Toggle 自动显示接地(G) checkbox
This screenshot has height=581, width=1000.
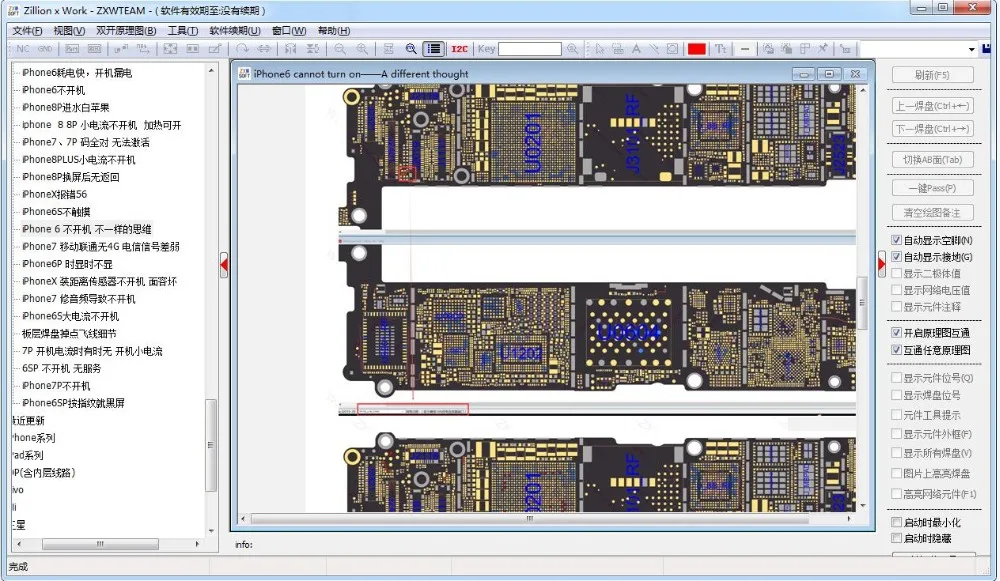click(896, 256)
